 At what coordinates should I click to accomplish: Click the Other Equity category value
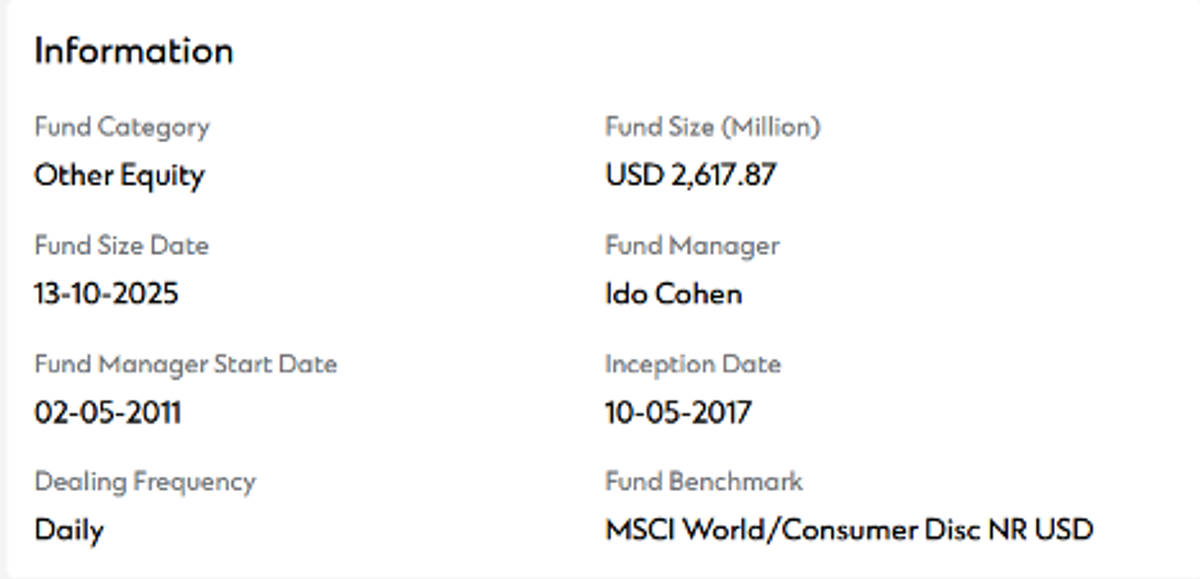coord(119,175)
